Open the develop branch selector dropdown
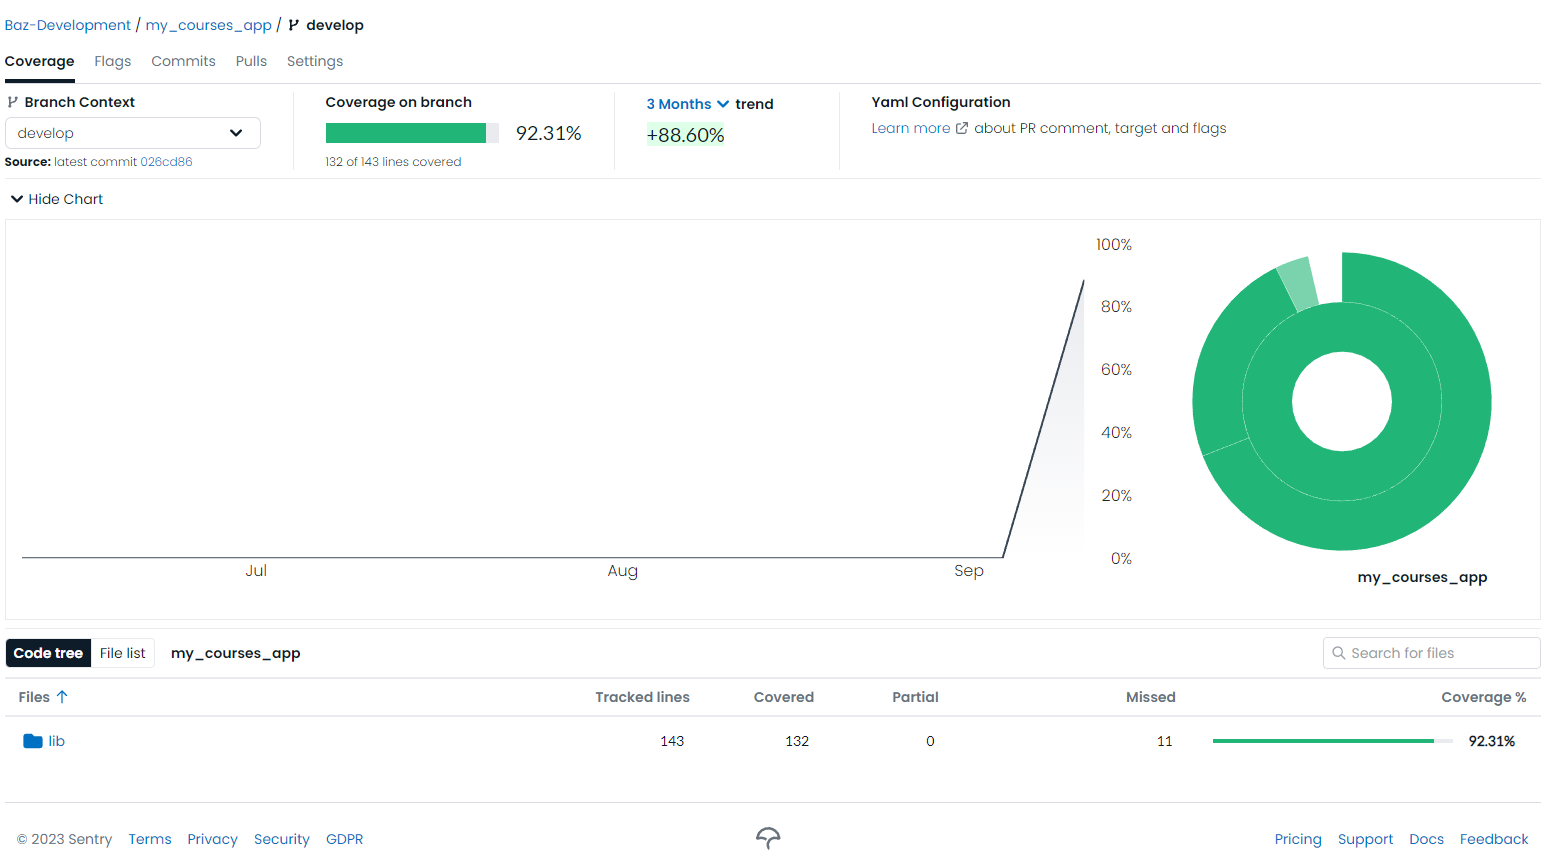The image size is (1550, 868). coord(132,133)
